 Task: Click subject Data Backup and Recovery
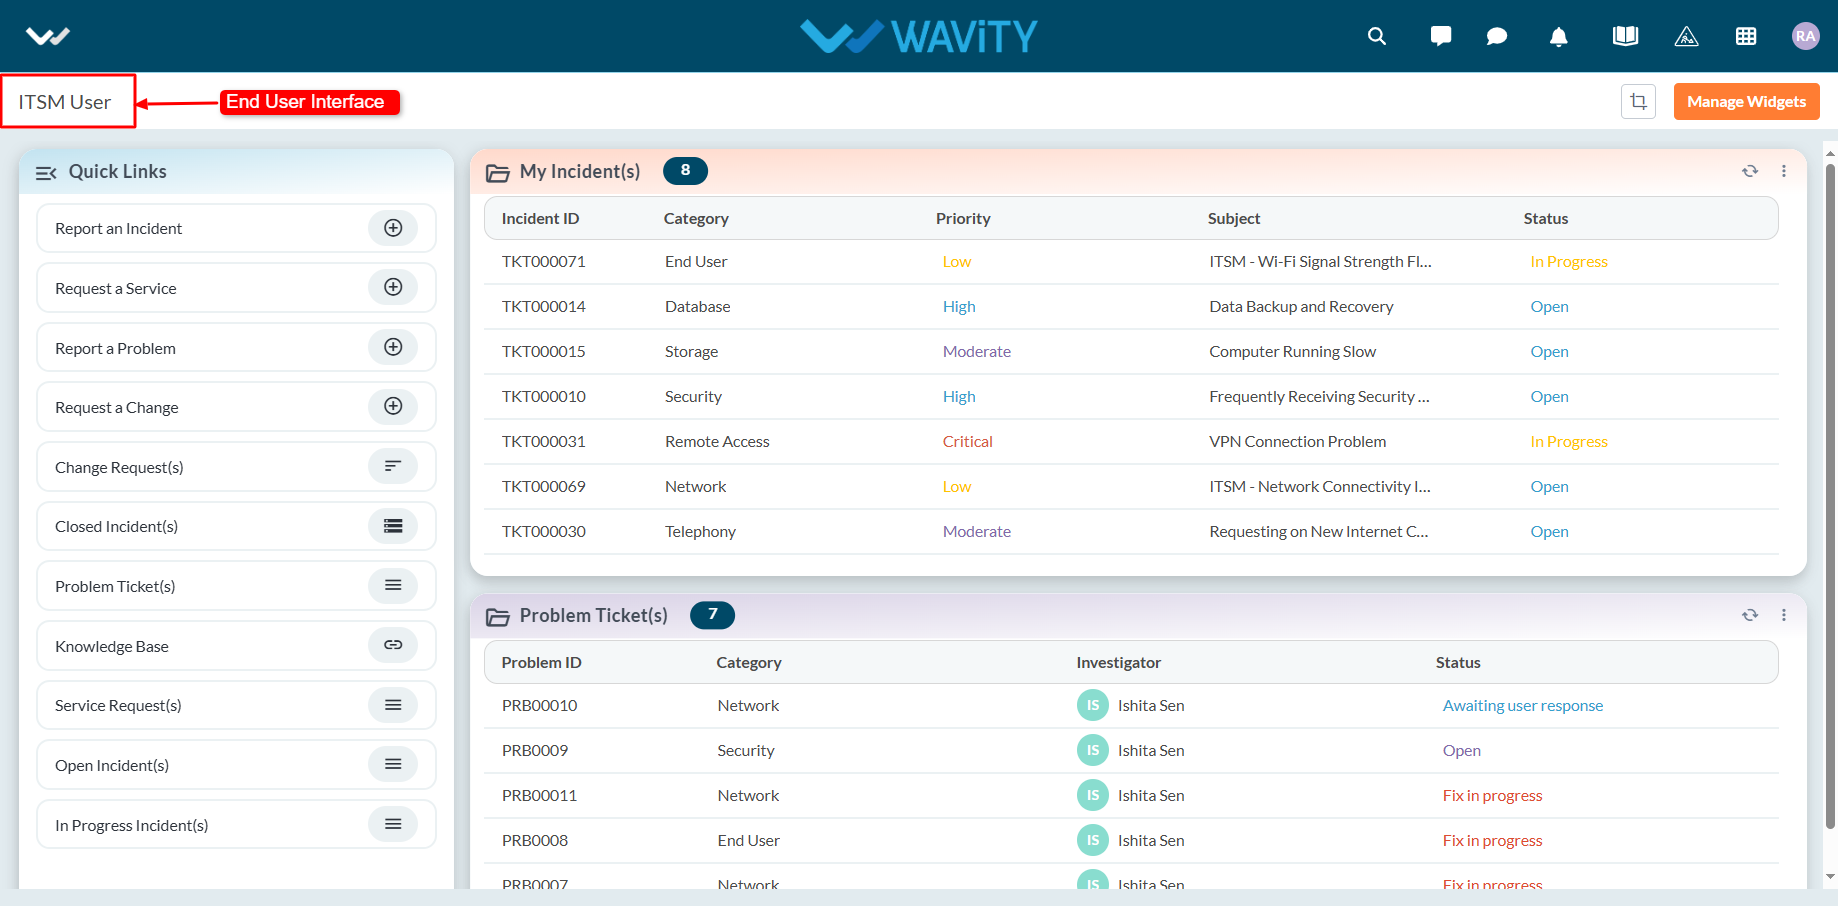[x=1301, y=306]
